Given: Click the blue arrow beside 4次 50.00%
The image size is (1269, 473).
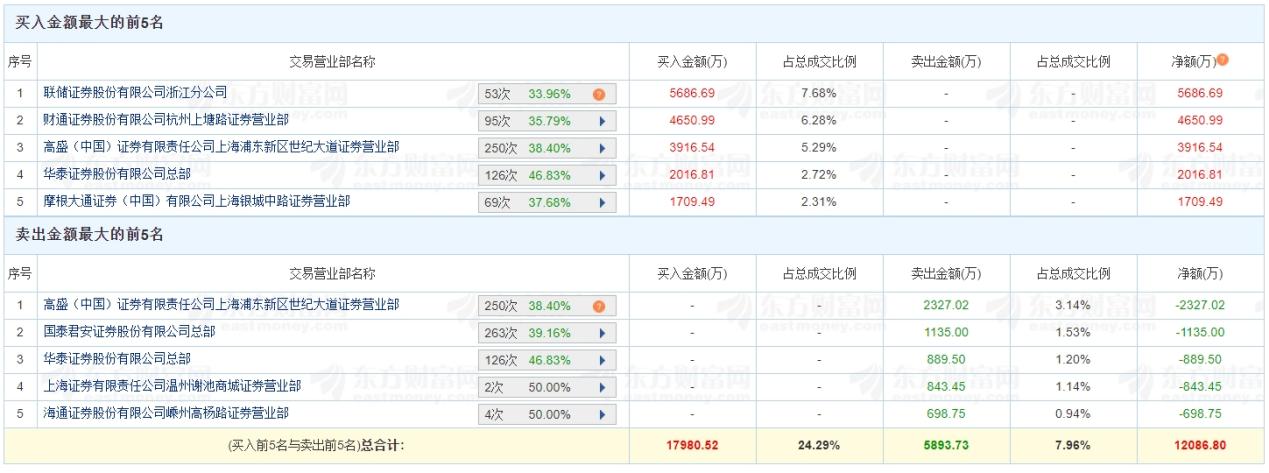Looking at the screenshot, I should 601,414.
